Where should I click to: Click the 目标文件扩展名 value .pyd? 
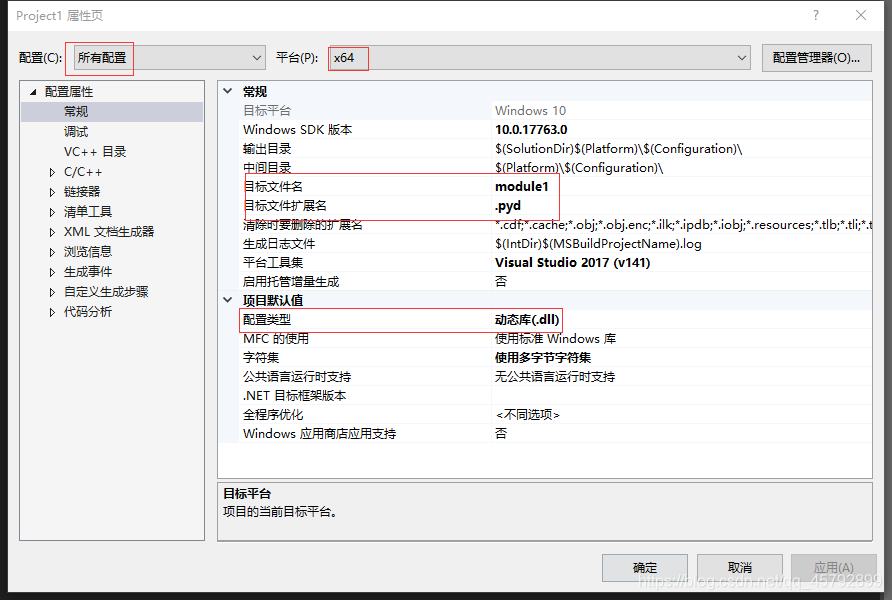coord(507,205)
